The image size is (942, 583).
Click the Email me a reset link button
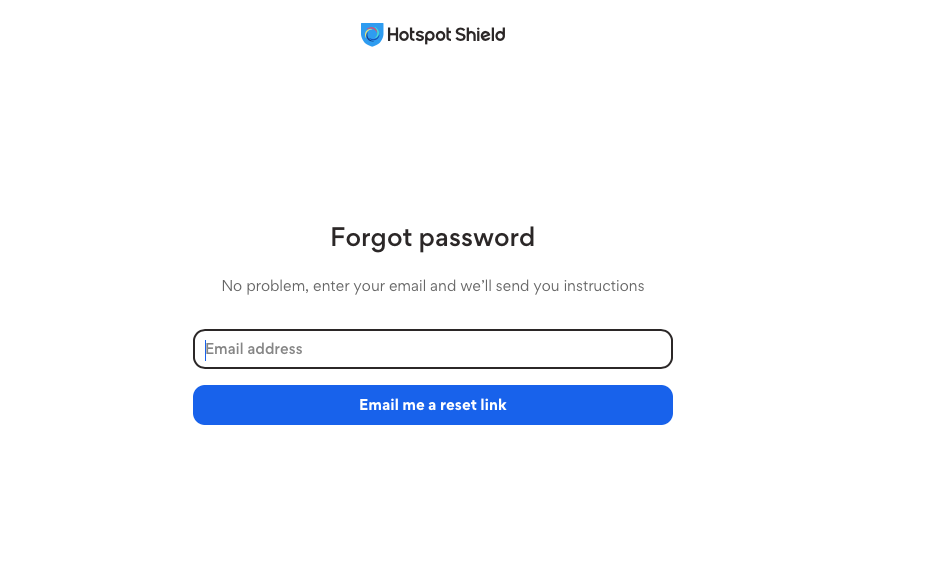(x=432, y=405)
